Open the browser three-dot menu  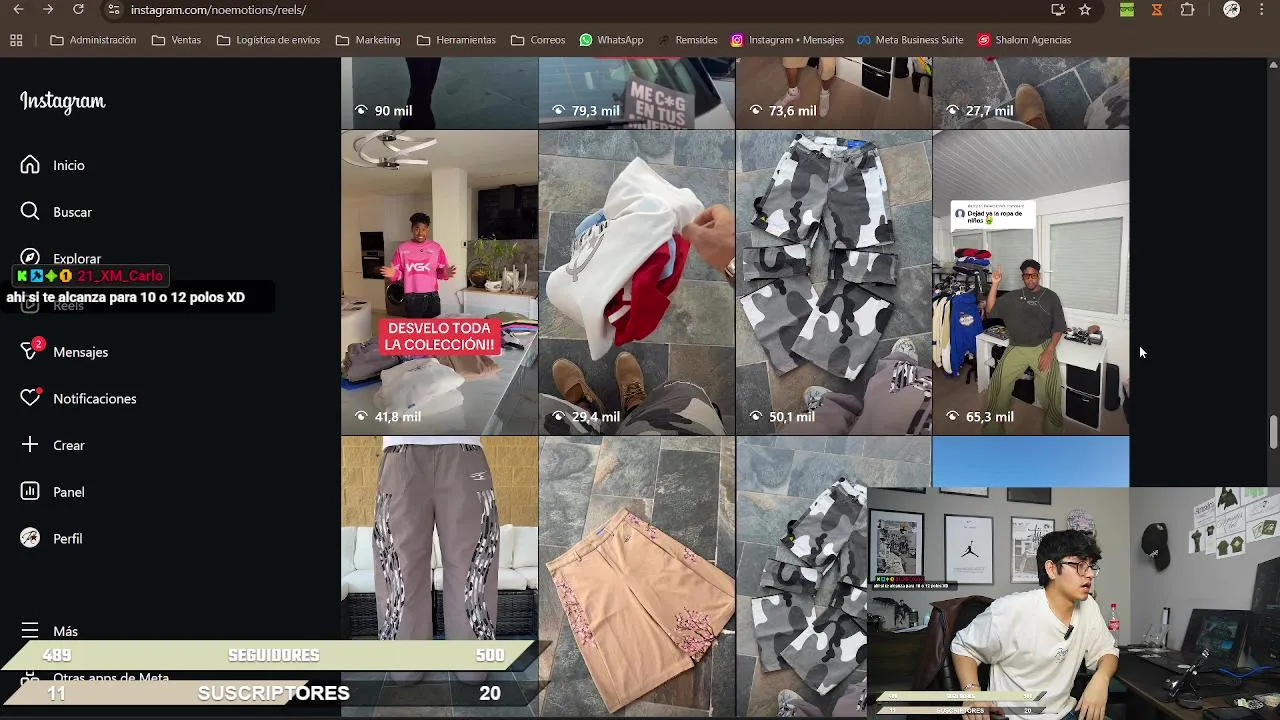click(1262, 10)
